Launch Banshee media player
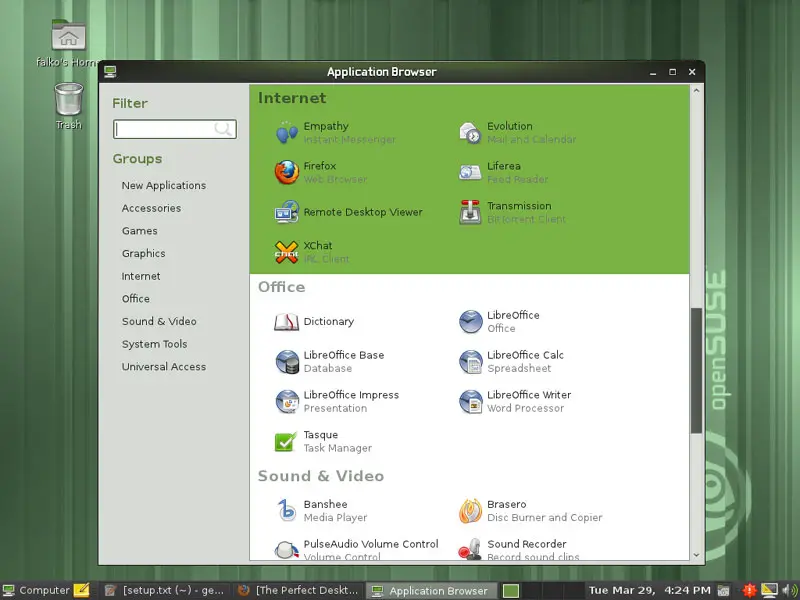Screen dimensions: 800x600 pyautogui.click(x=321, y=511)
